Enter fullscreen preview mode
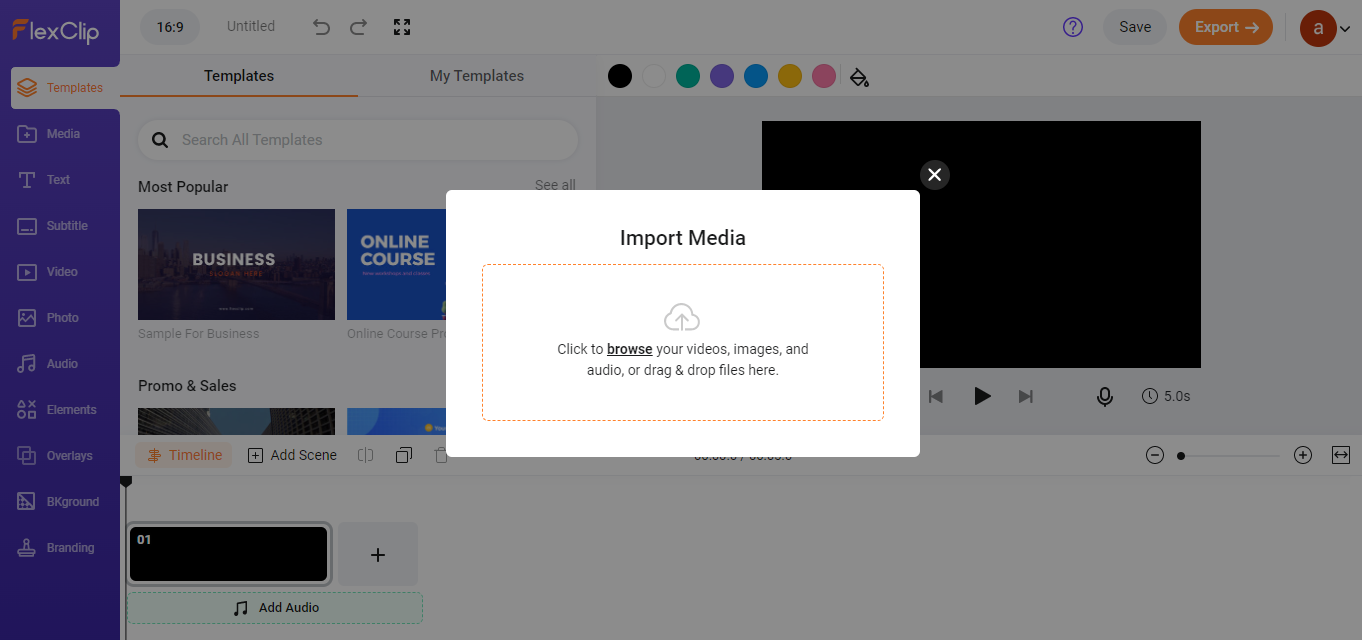 coord(402,27)
